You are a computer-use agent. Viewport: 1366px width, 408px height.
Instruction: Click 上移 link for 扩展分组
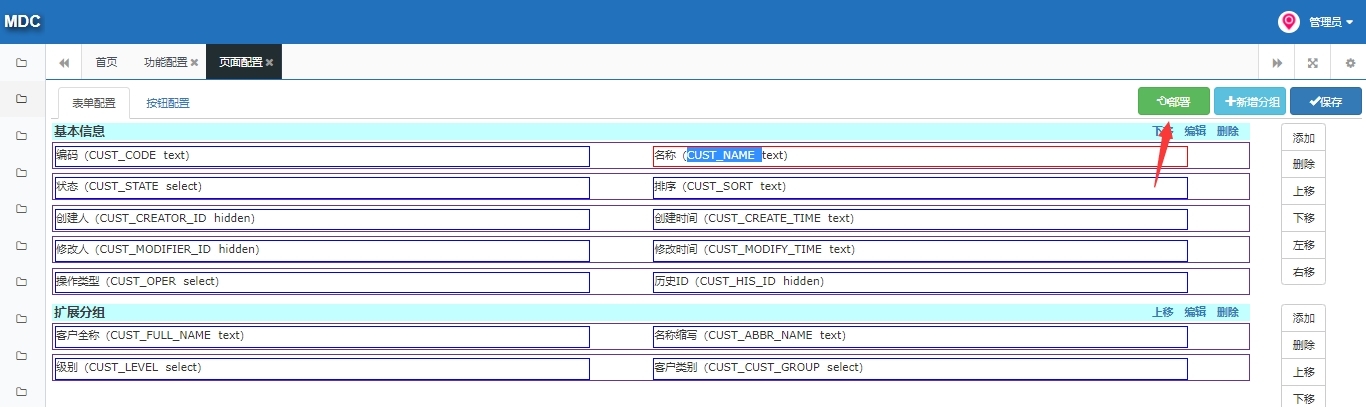1162,312
